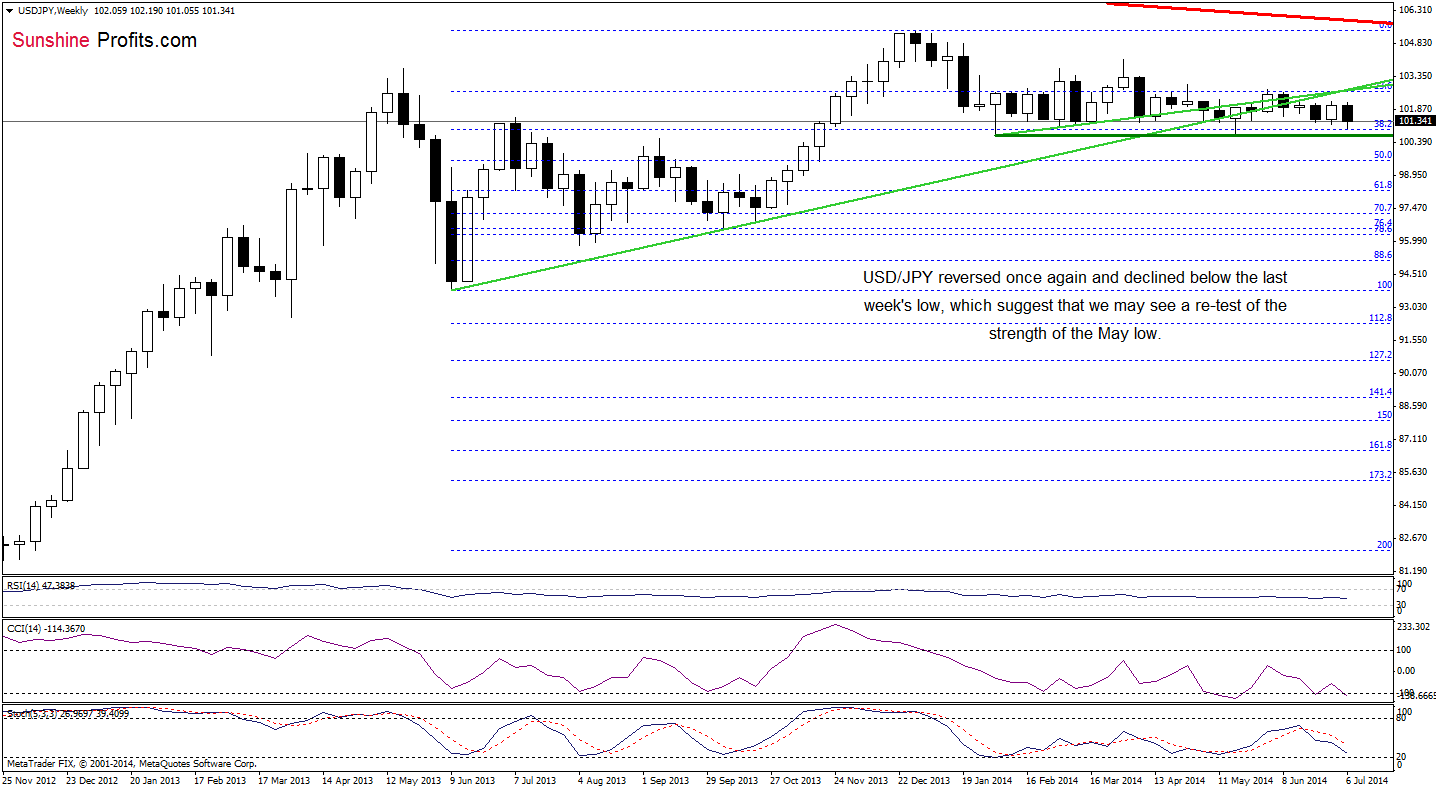The width and height of the screenshot is (1436, 789).
Task: Click the 95.990 price axis label
Action: point(1415,241)
